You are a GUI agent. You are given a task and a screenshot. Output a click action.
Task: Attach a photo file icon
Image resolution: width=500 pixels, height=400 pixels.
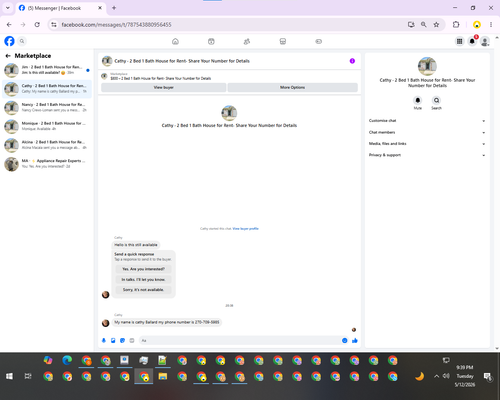(x=113, y=340)
